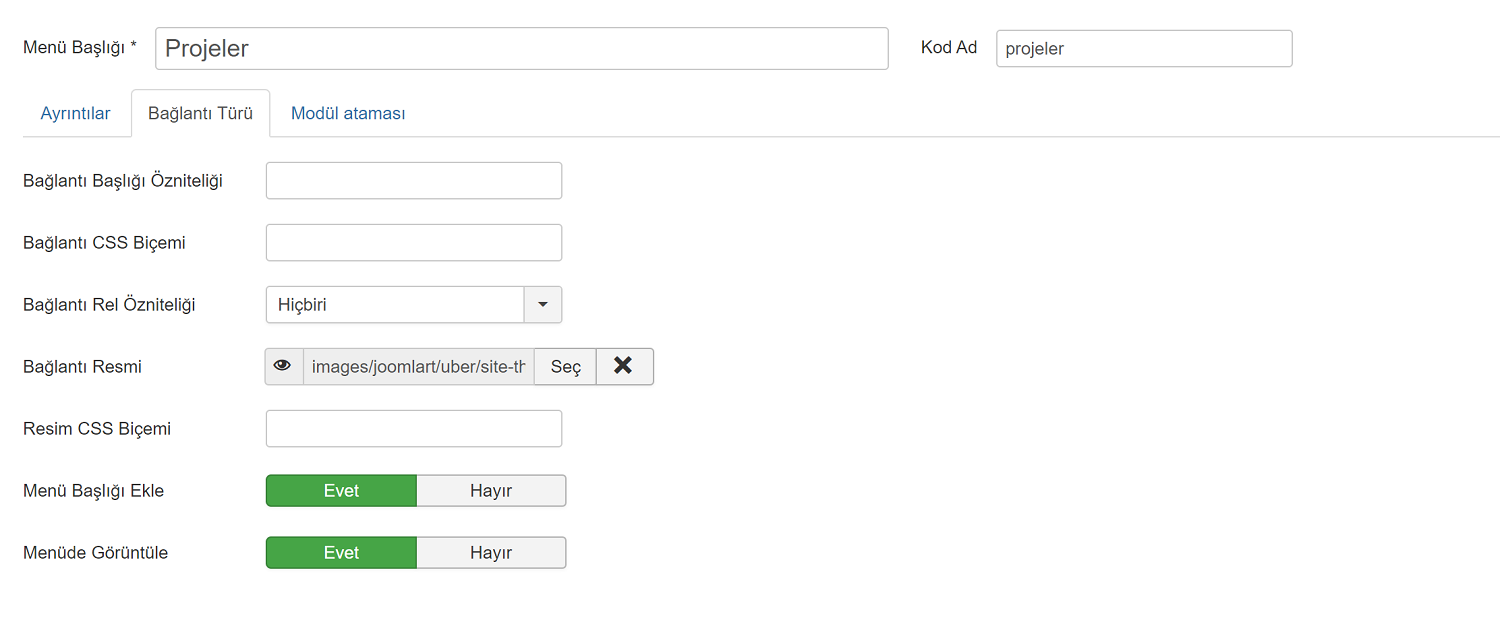The width and height of the screenshot is (1500, 622).
Task: Click the Menü Başlığı text field
Action: click(521, 48)
